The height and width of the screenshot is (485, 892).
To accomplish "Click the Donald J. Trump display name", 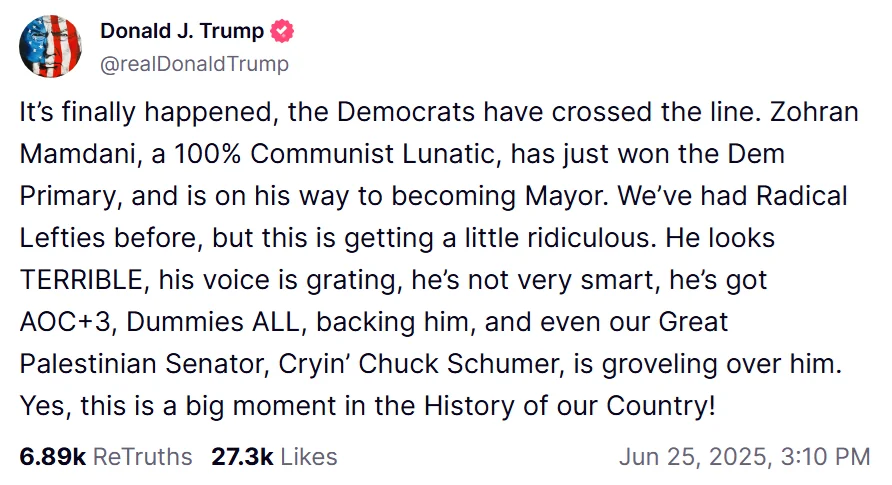I will [182, 31].
